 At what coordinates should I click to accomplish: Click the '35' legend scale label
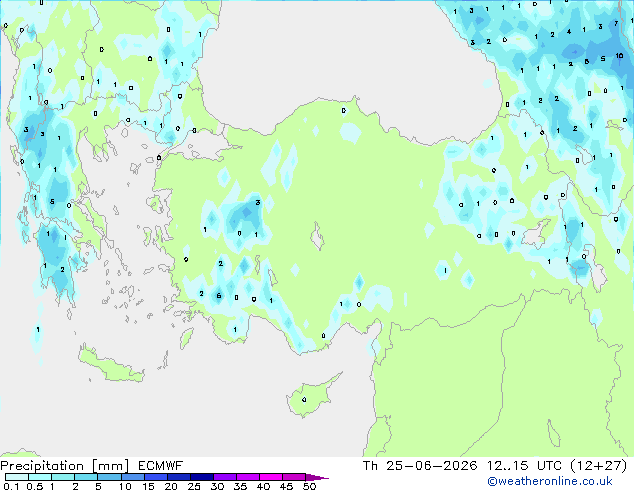(240, 486)
